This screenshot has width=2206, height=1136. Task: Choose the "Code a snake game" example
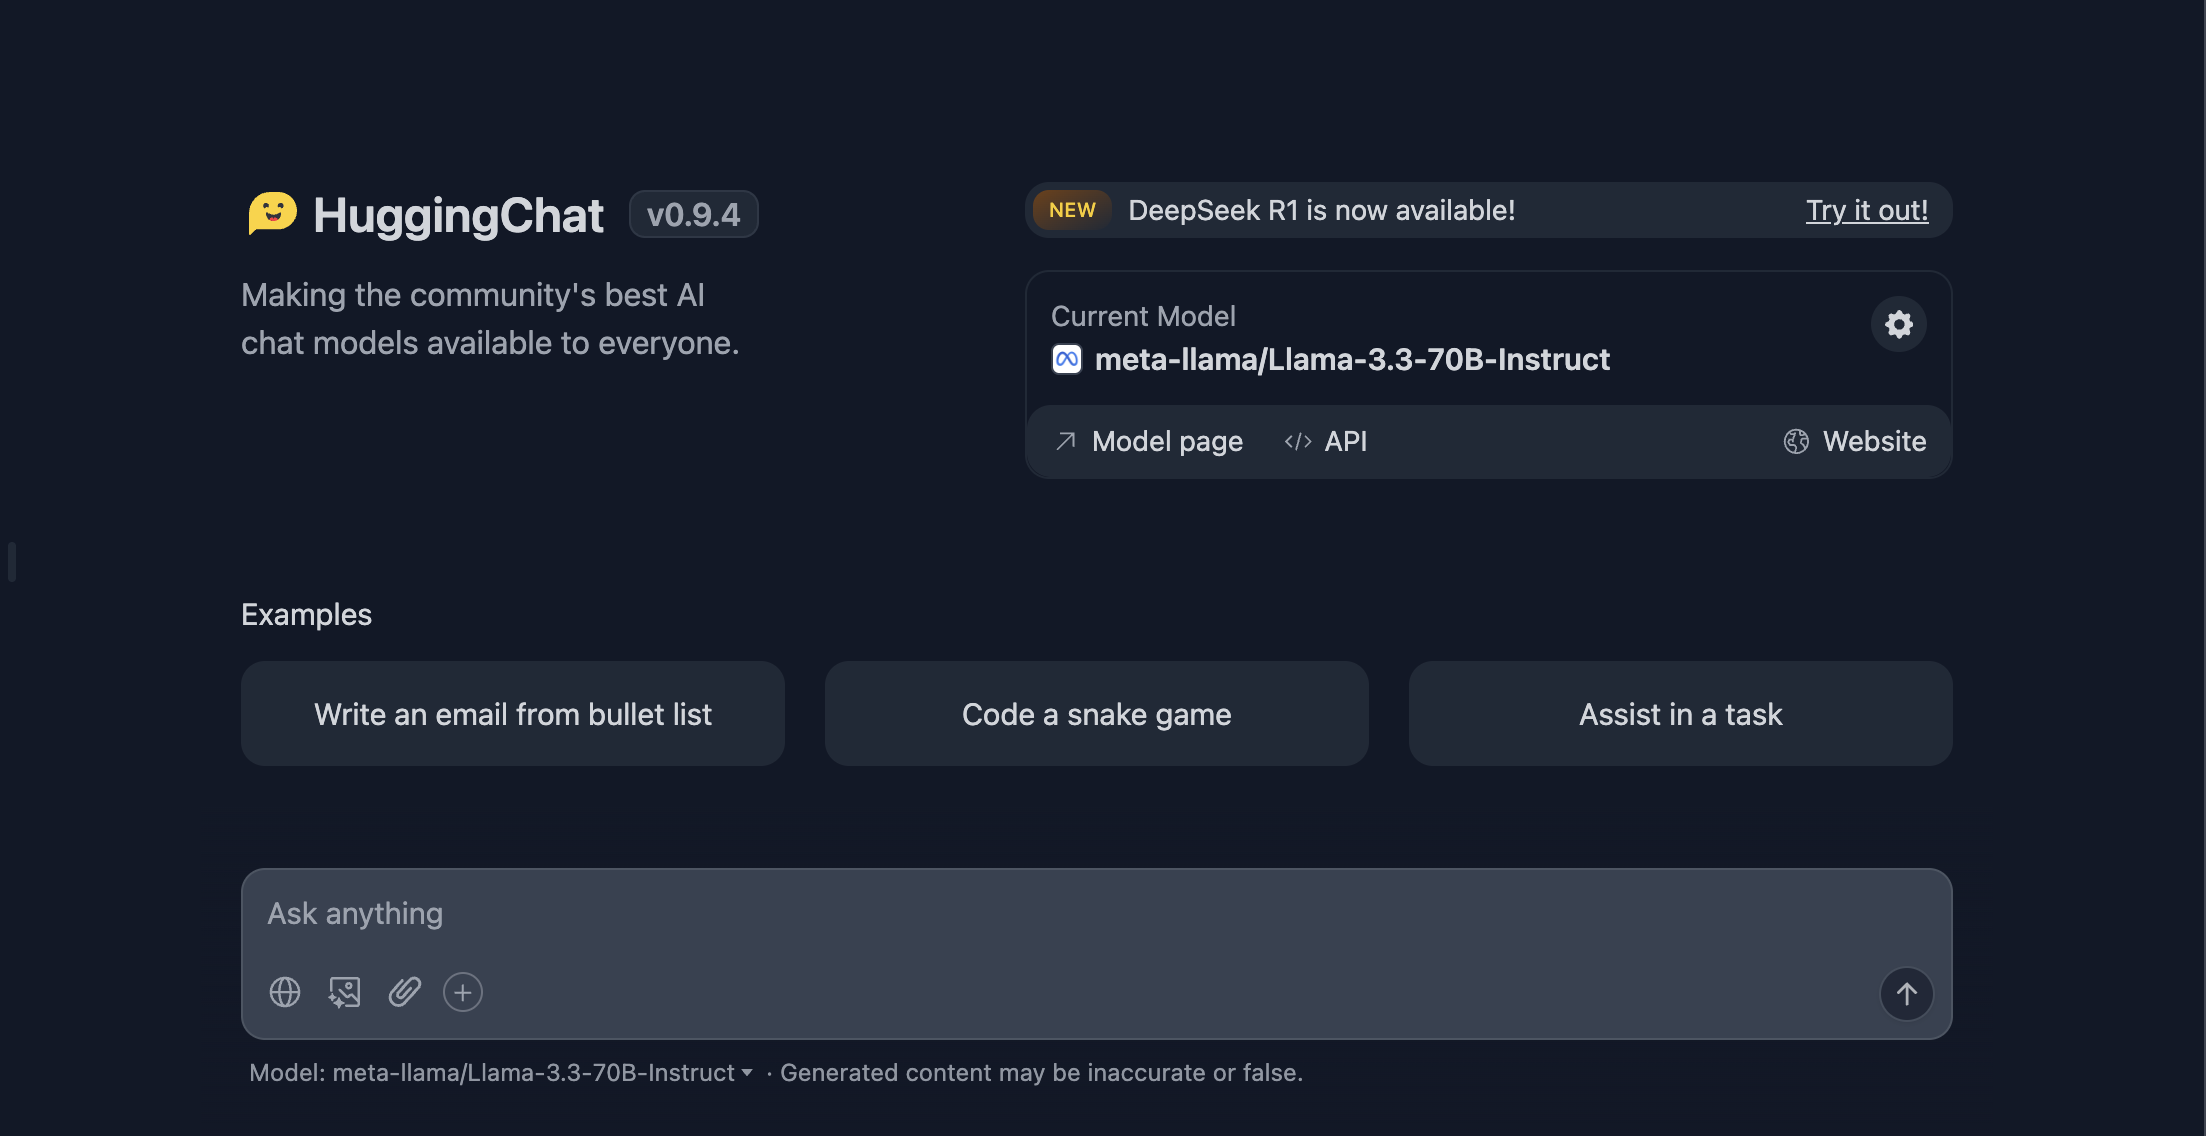(x=1096, y=714)
